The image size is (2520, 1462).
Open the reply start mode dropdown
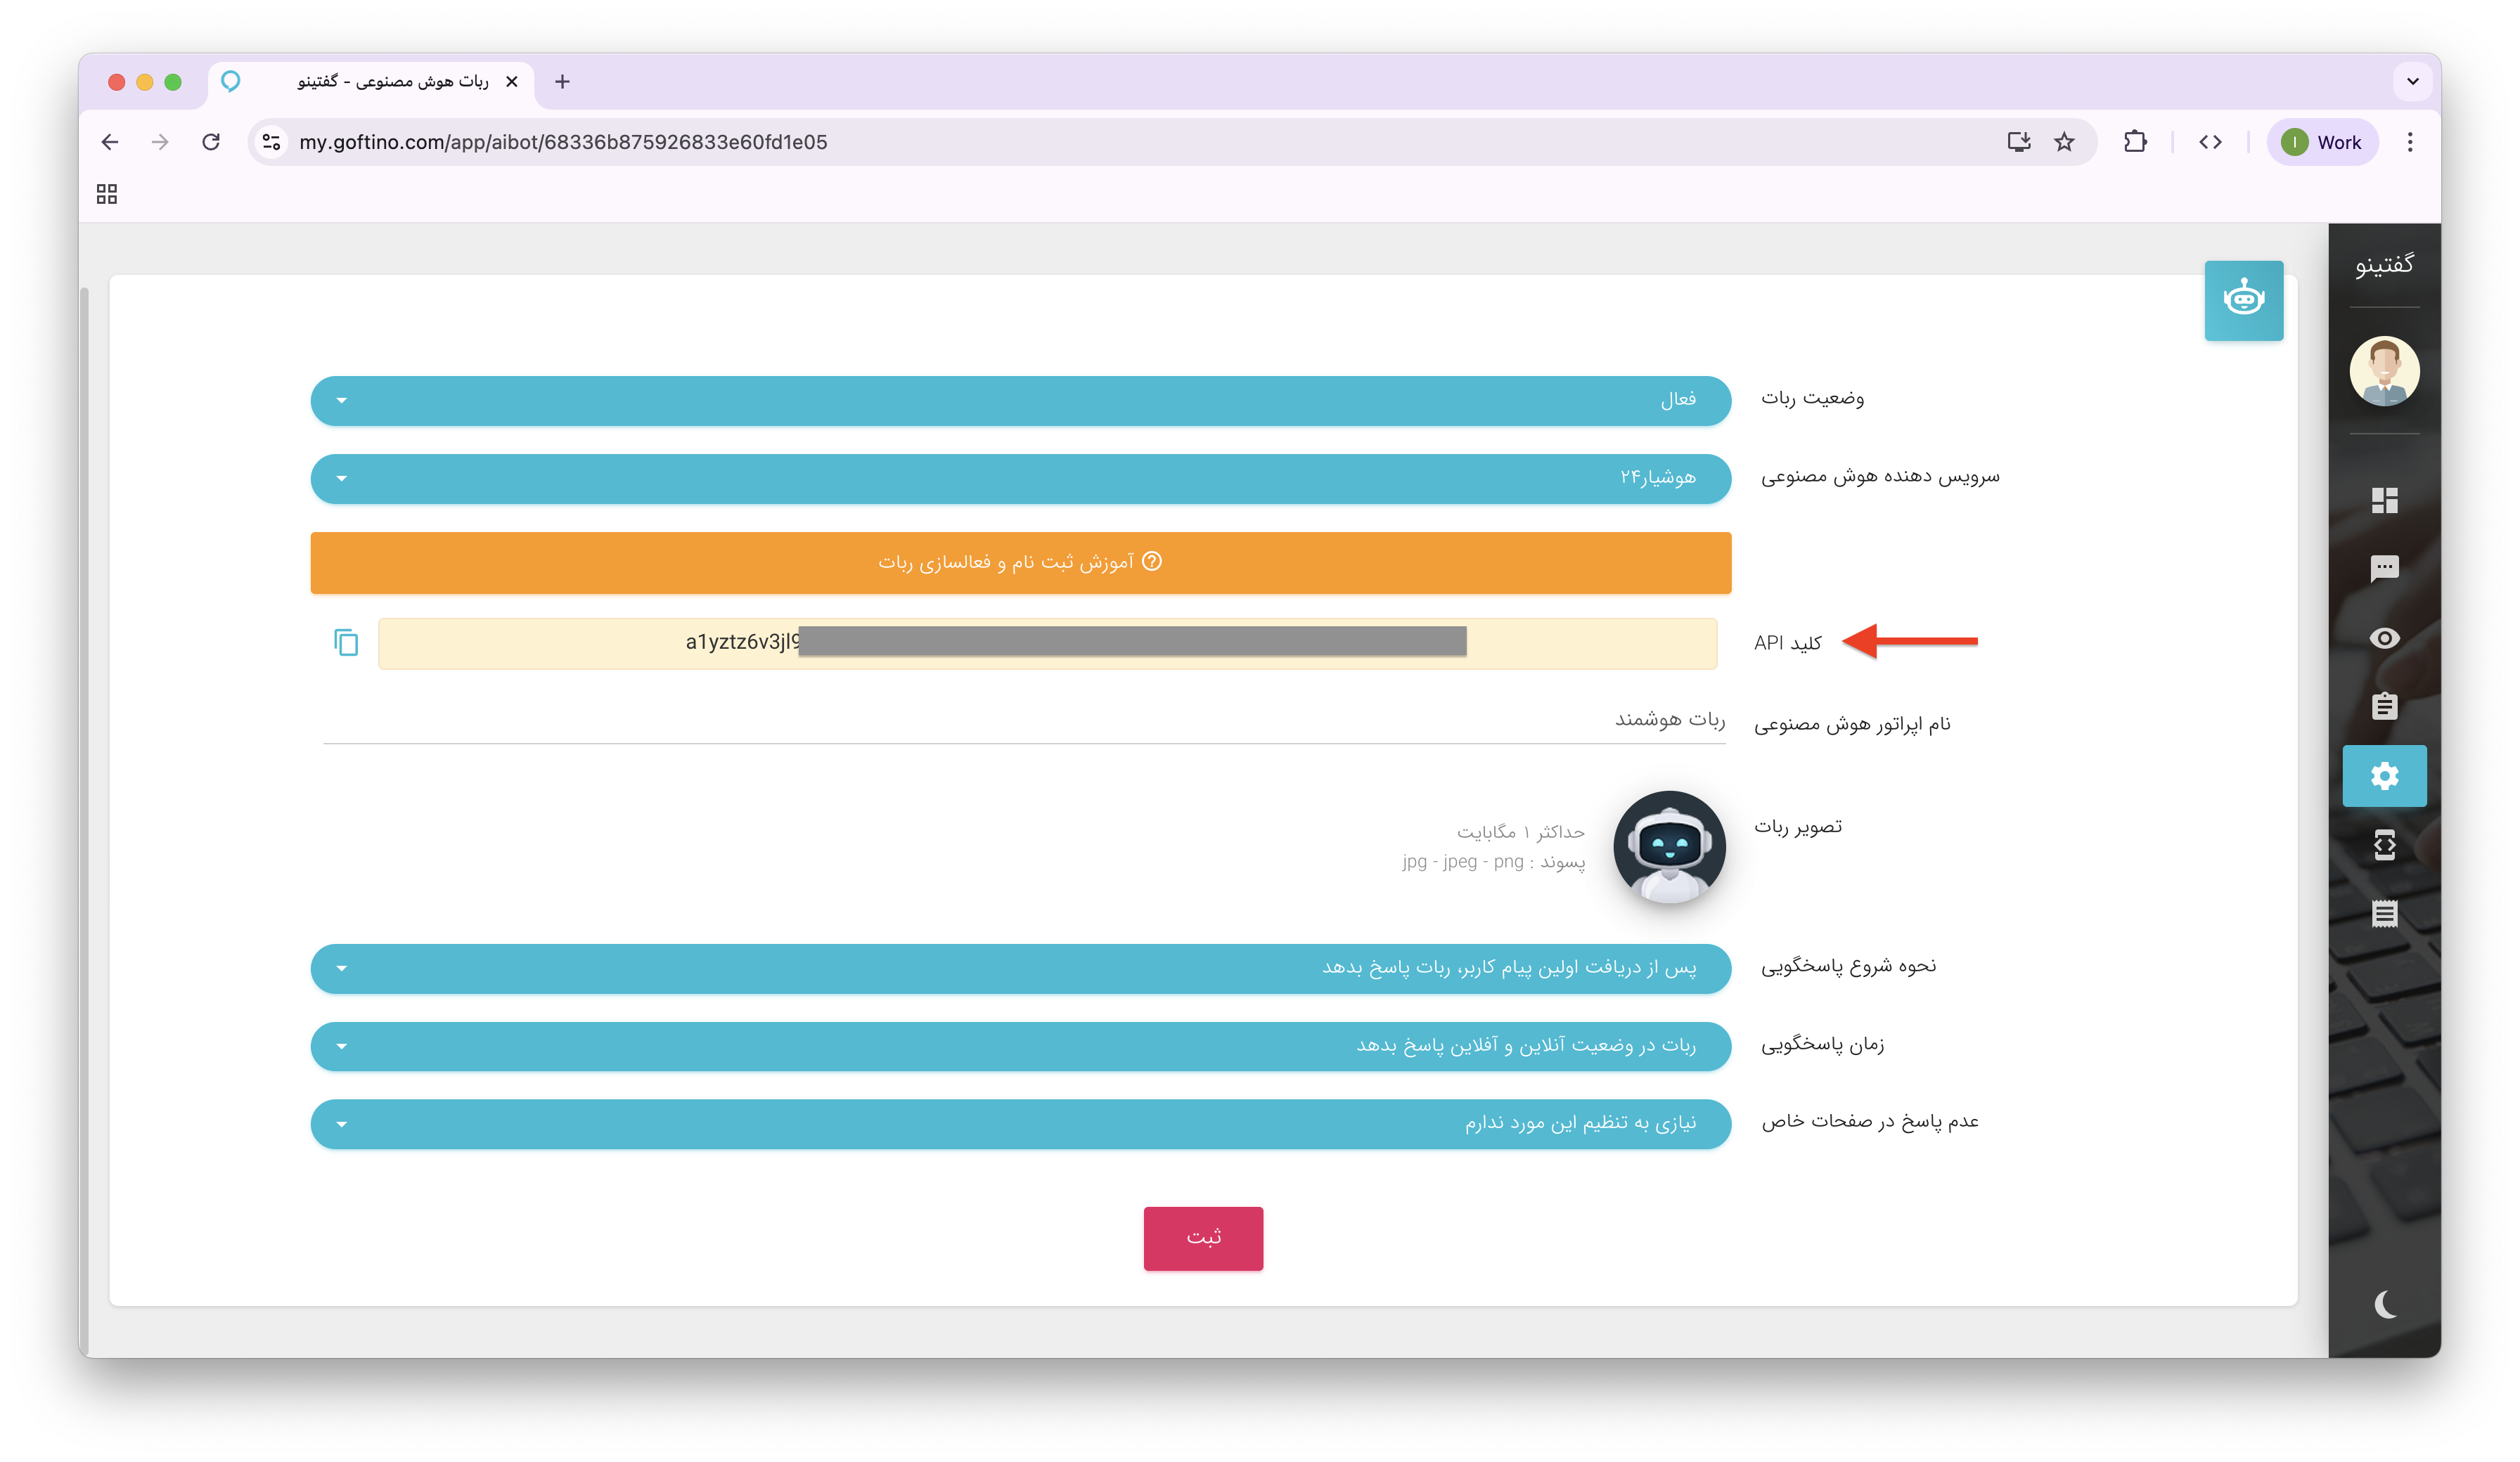(x=1020, y=968)
